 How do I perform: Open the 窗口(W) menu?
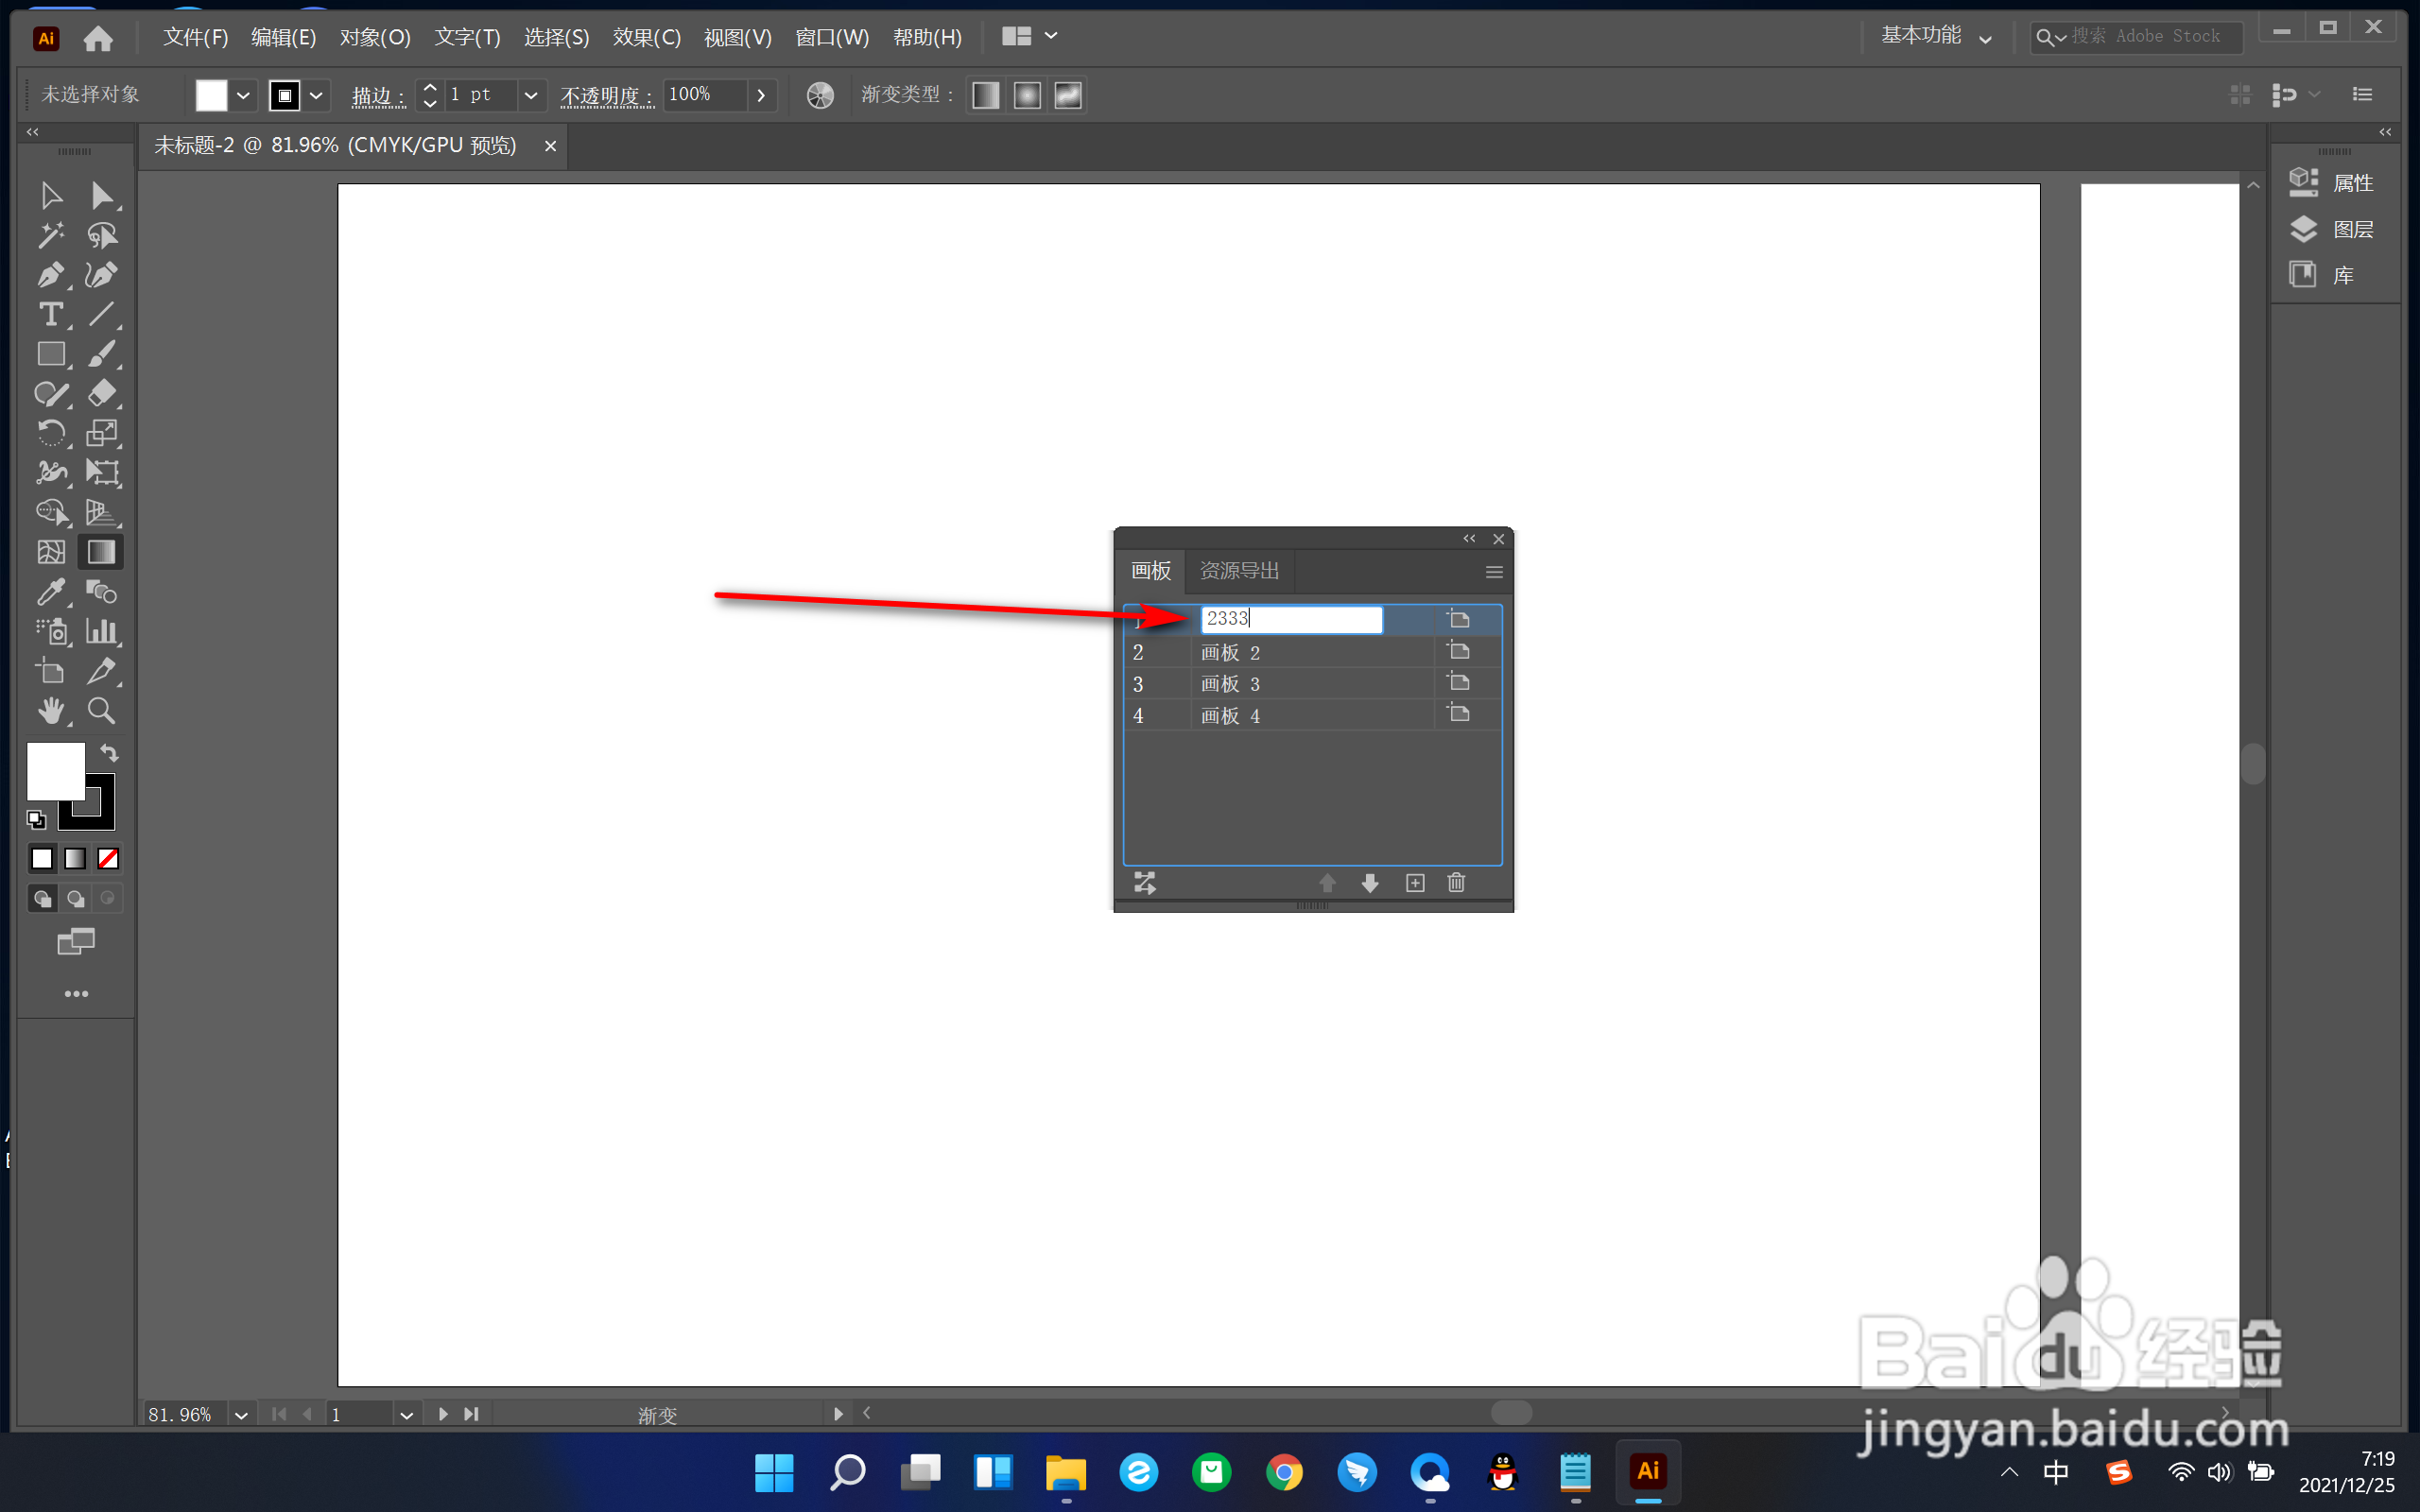coord(831,37)
